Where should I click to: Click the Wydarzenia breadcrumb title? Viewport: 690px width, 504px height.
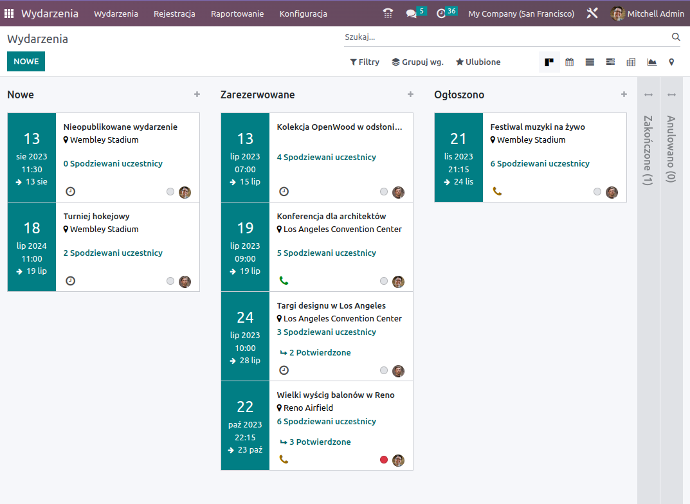[x=37, y=39]
